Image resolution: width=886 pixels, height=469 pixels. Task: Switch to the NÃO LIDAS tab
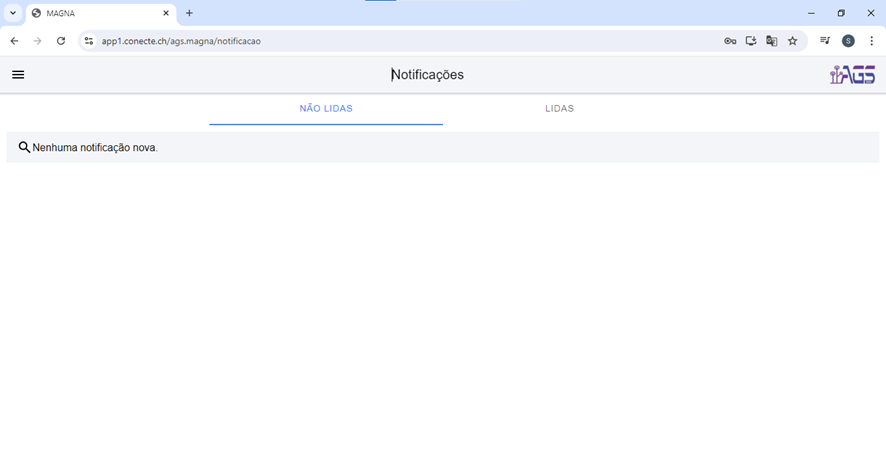[x=326, y=108]
